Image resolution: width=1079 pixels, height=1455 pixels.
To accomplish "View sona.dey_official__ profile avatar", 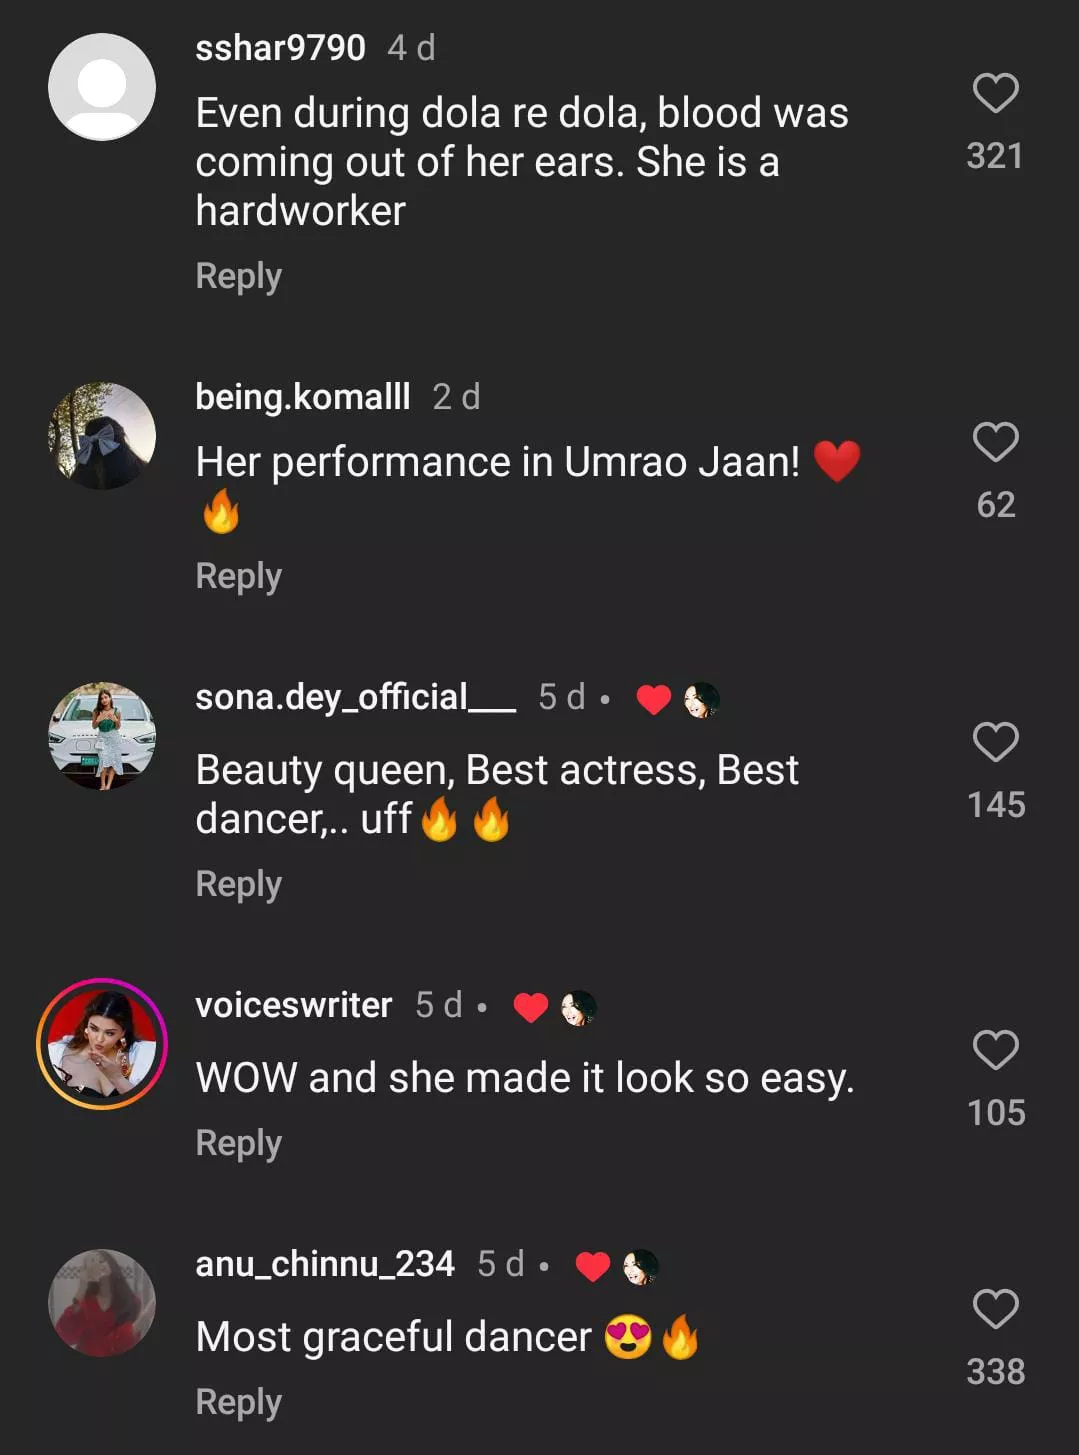I will (x=102, y=736).
